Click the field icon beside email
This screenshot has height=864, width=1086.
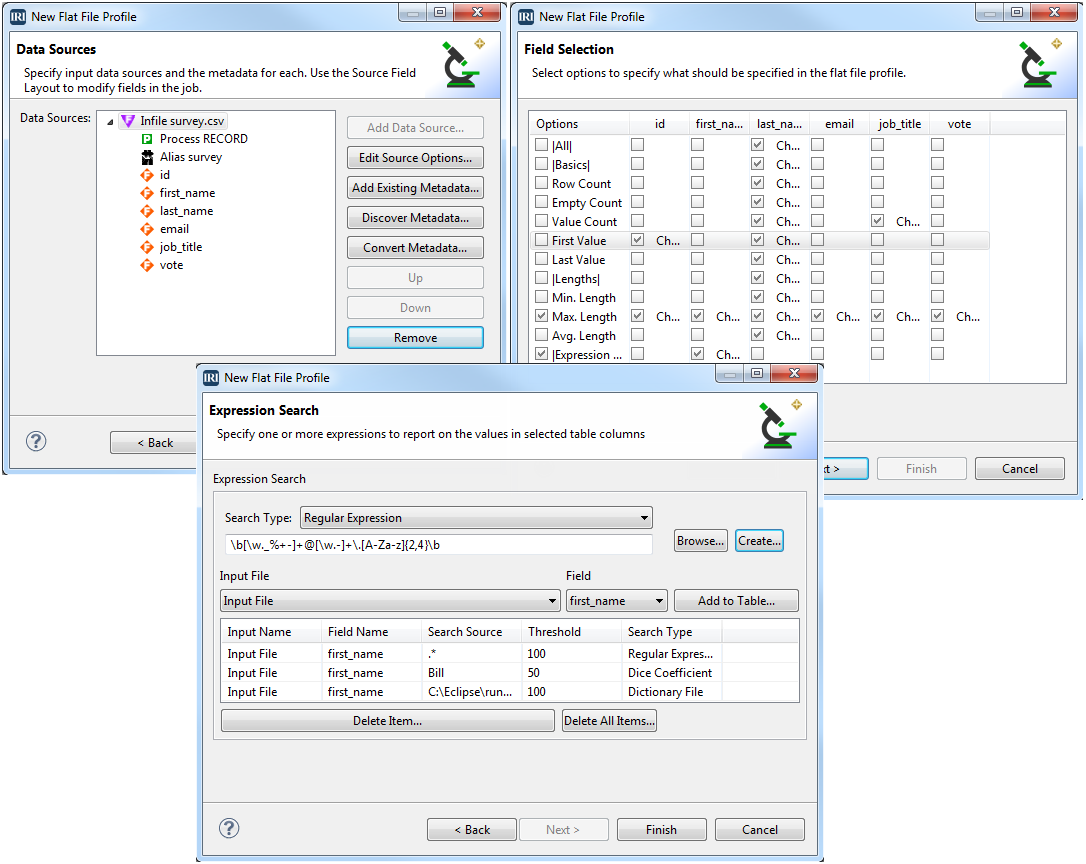point(147,229)
